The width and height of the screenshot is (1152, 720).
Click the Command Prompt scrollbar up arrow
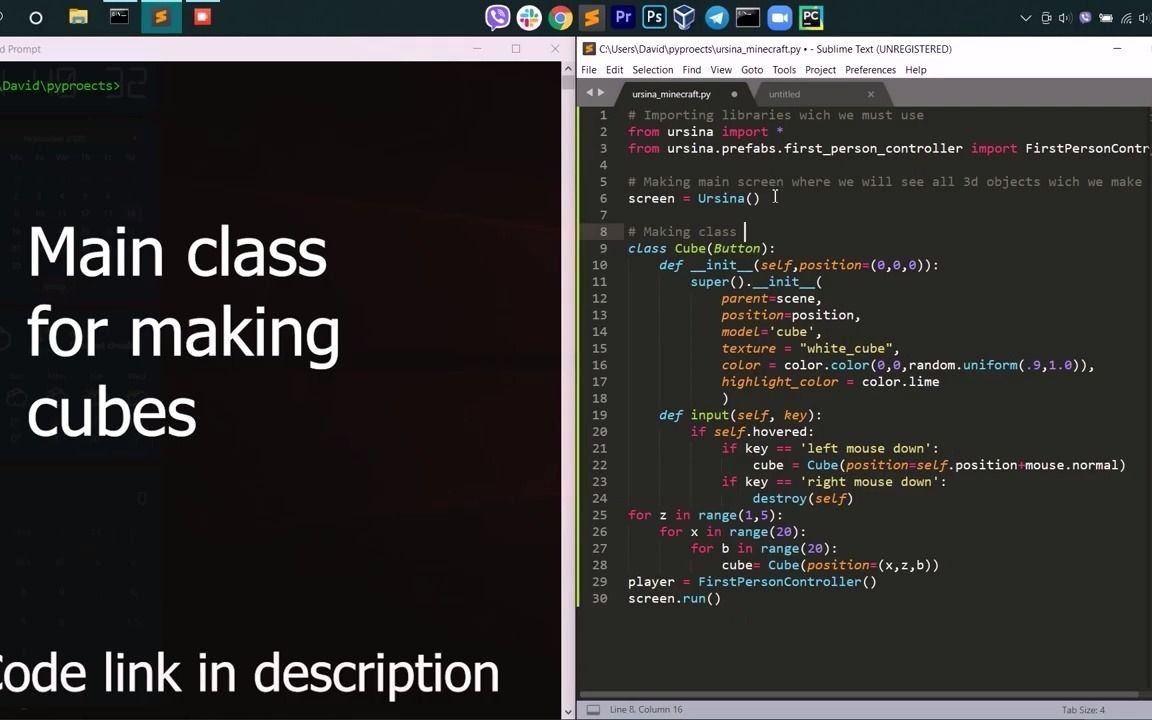pos(567,68)
